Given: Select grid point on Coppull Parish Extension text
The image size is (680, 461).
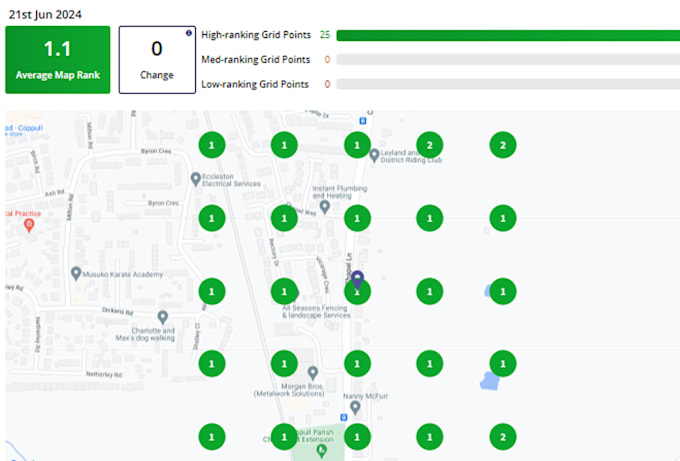Looking at the screenshot, I should tap(284, 437).
